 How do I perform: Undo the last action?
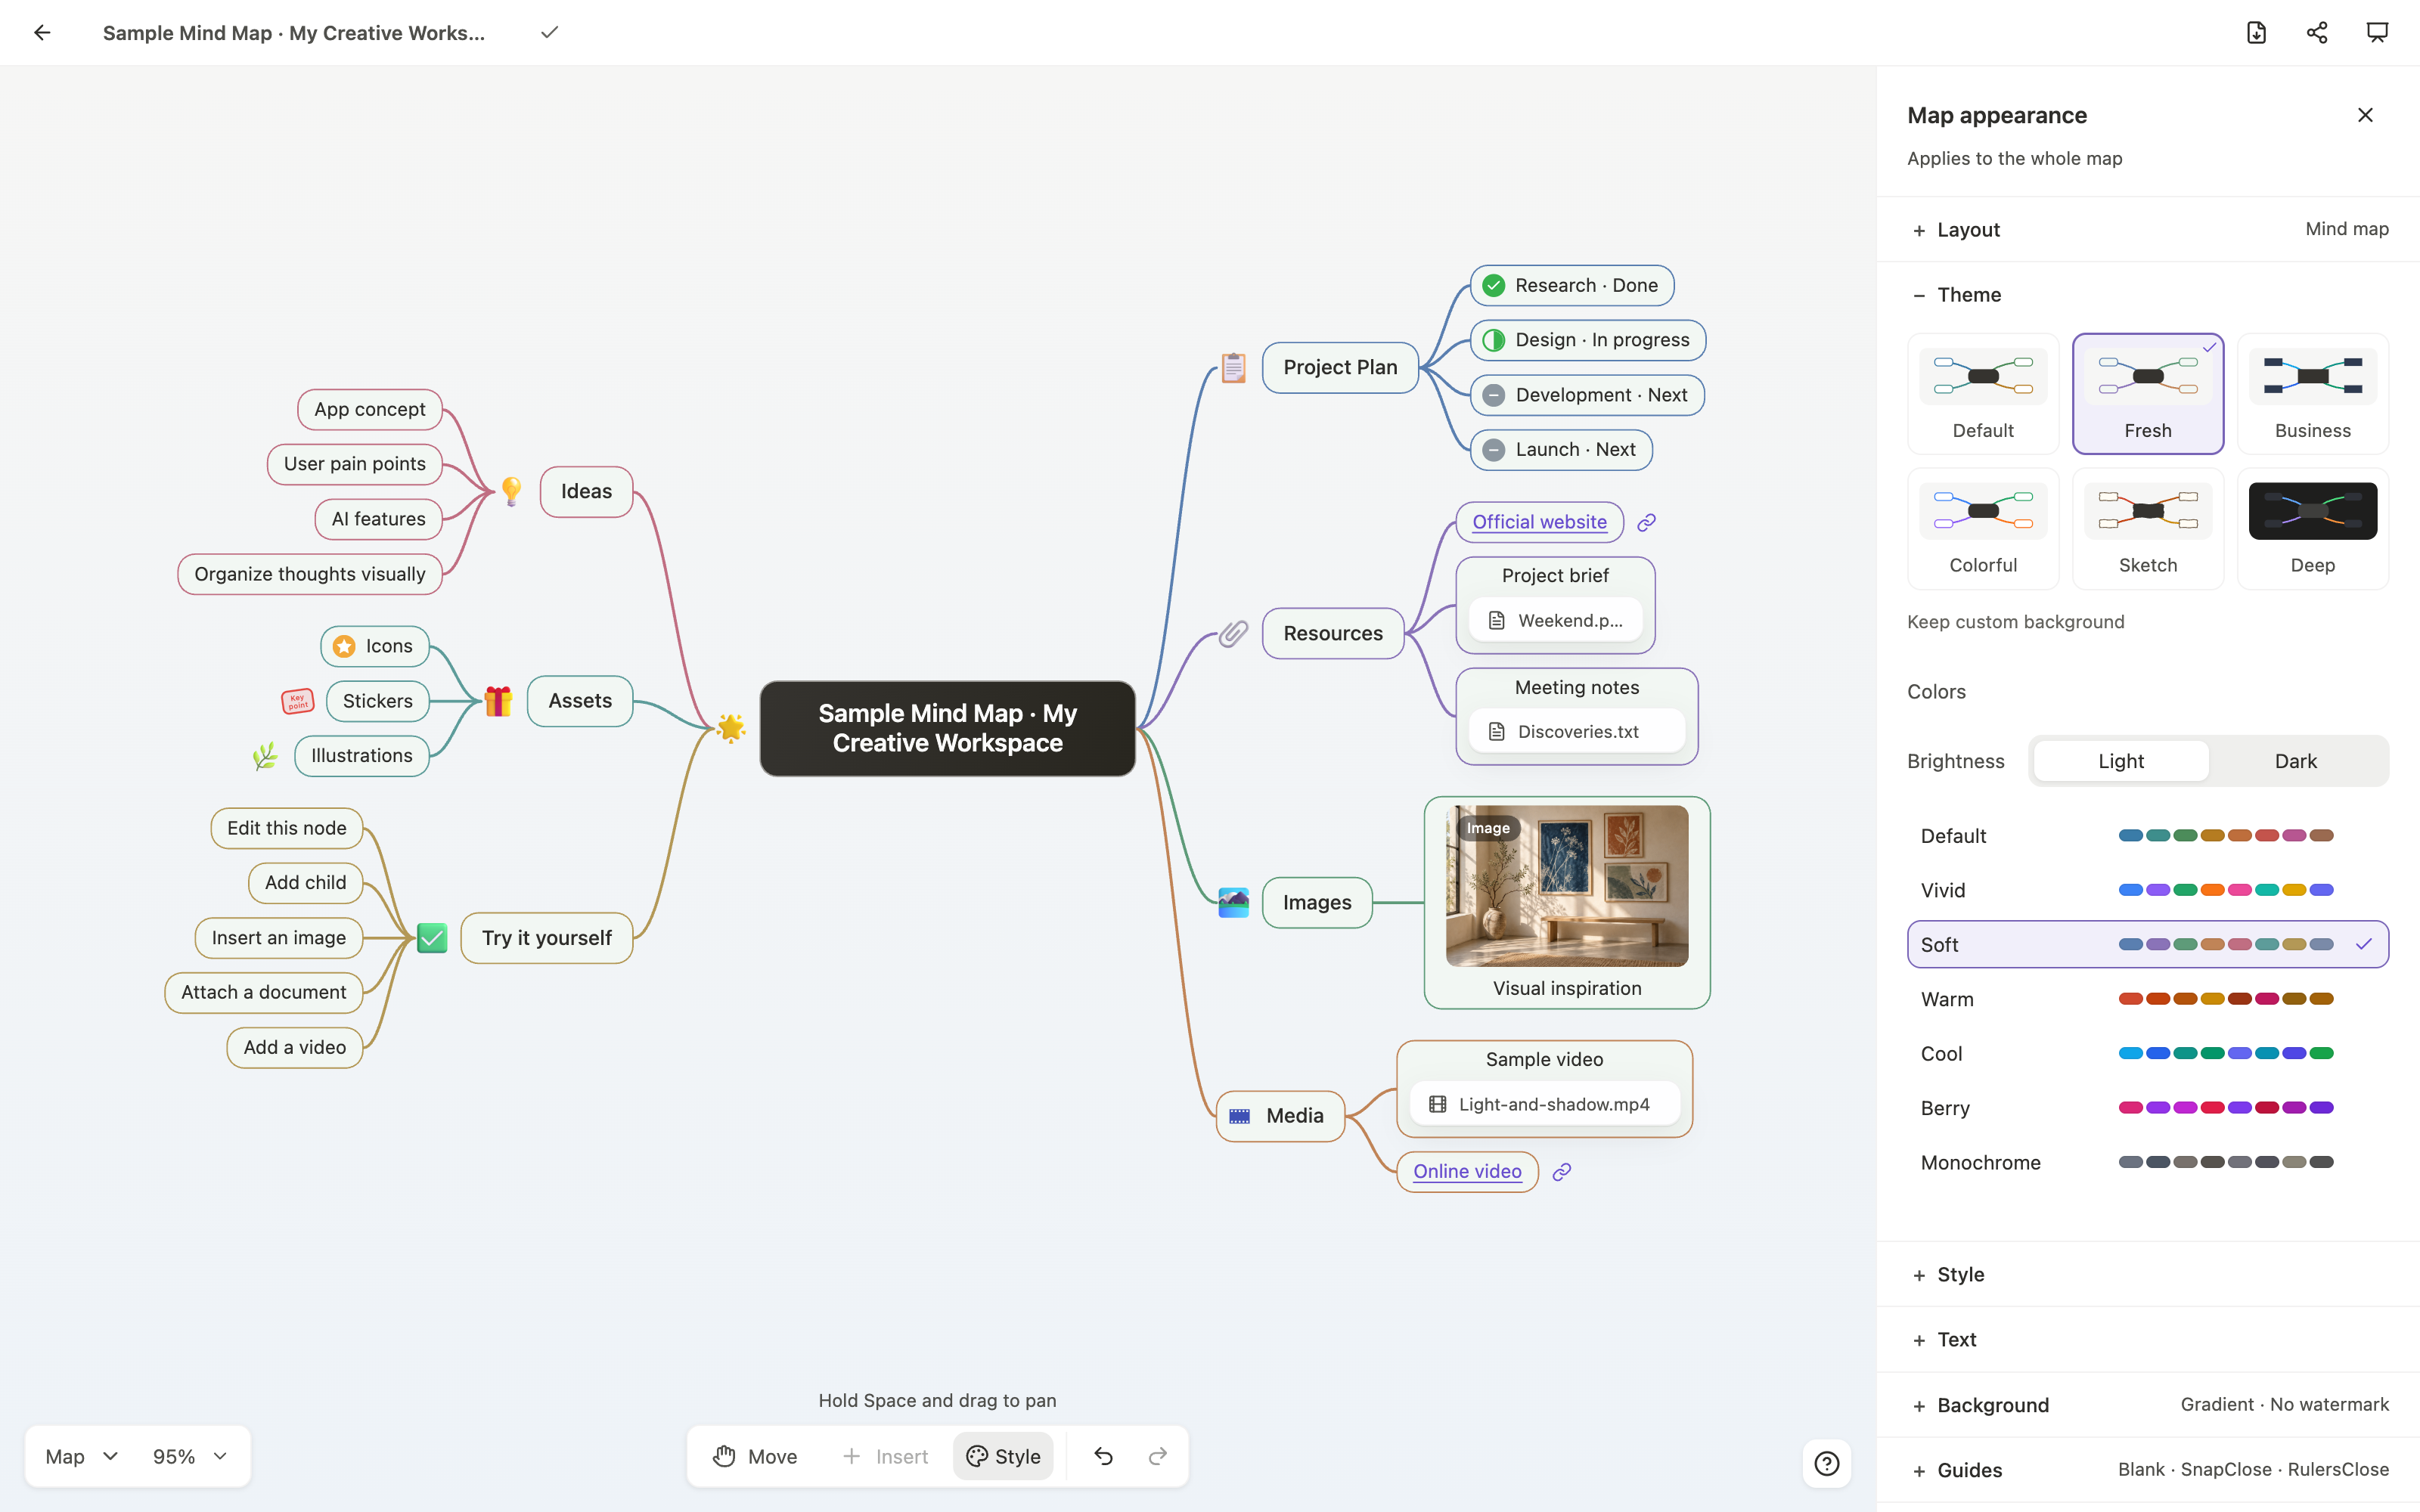point(1103,1456)
